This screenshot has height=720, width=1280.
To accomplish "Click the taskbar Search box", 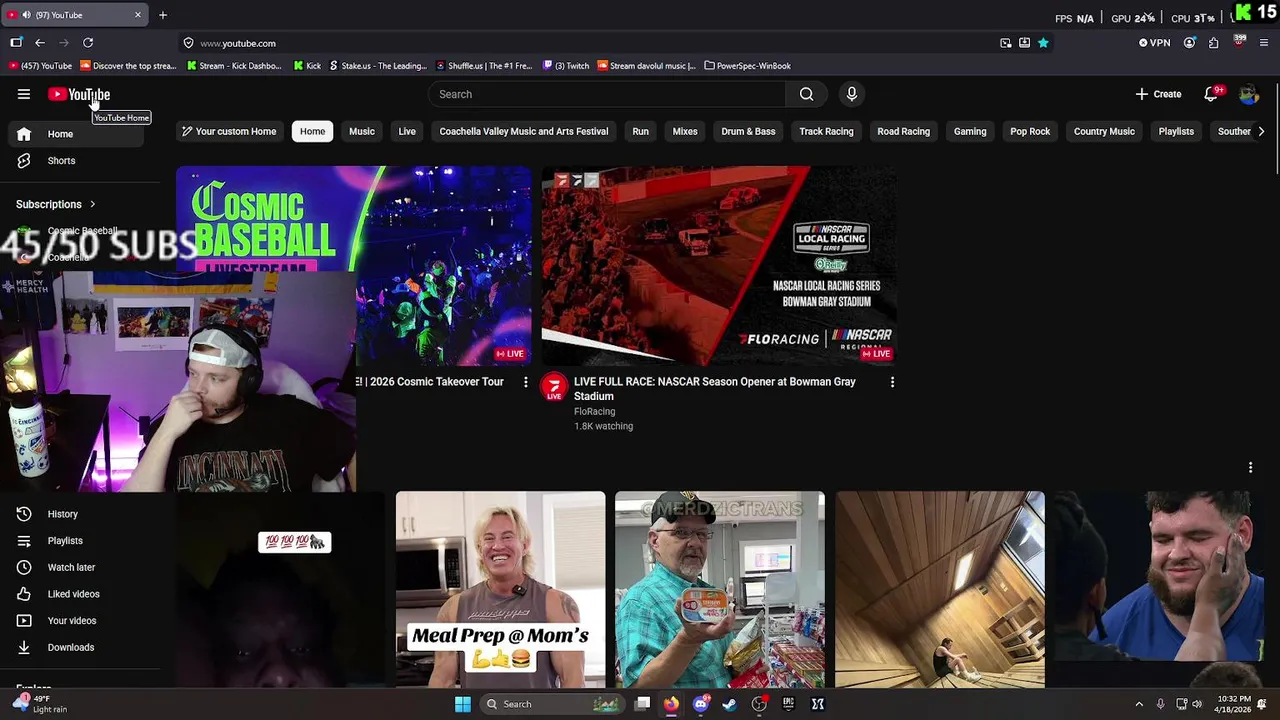I will tap(550, 704).
